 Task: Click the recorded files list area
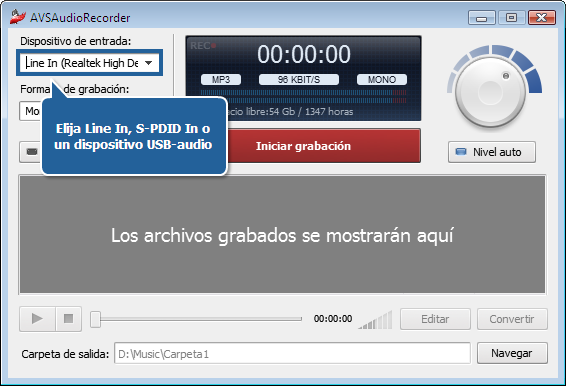282,234
